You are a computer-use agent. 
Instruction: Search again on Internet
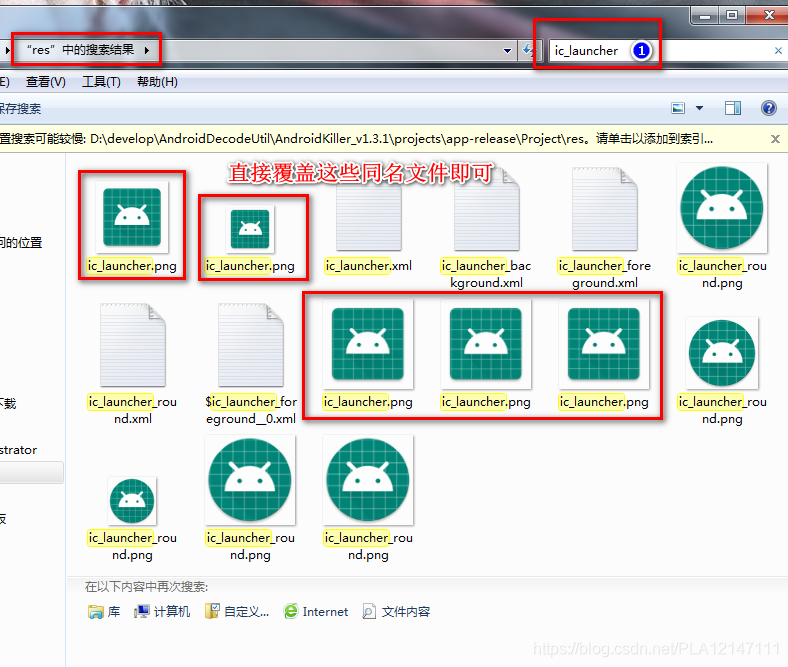point(316,612)
